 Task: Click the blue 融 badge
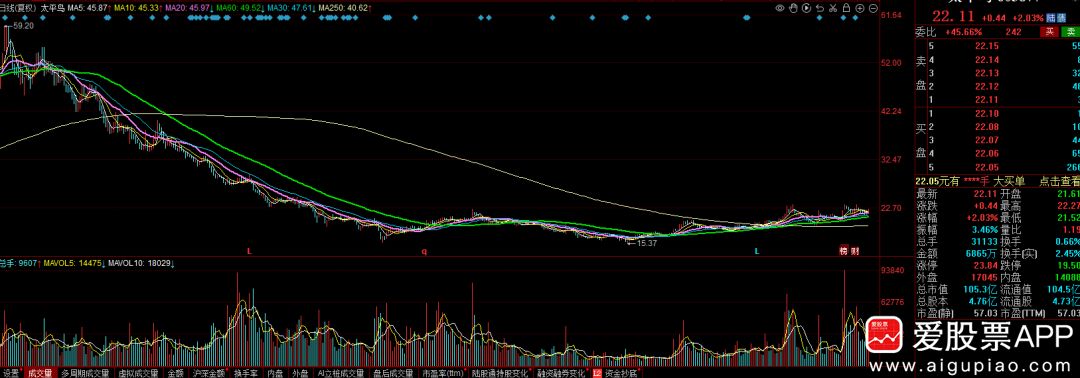pyautogui.click(x=1061, y=19)
